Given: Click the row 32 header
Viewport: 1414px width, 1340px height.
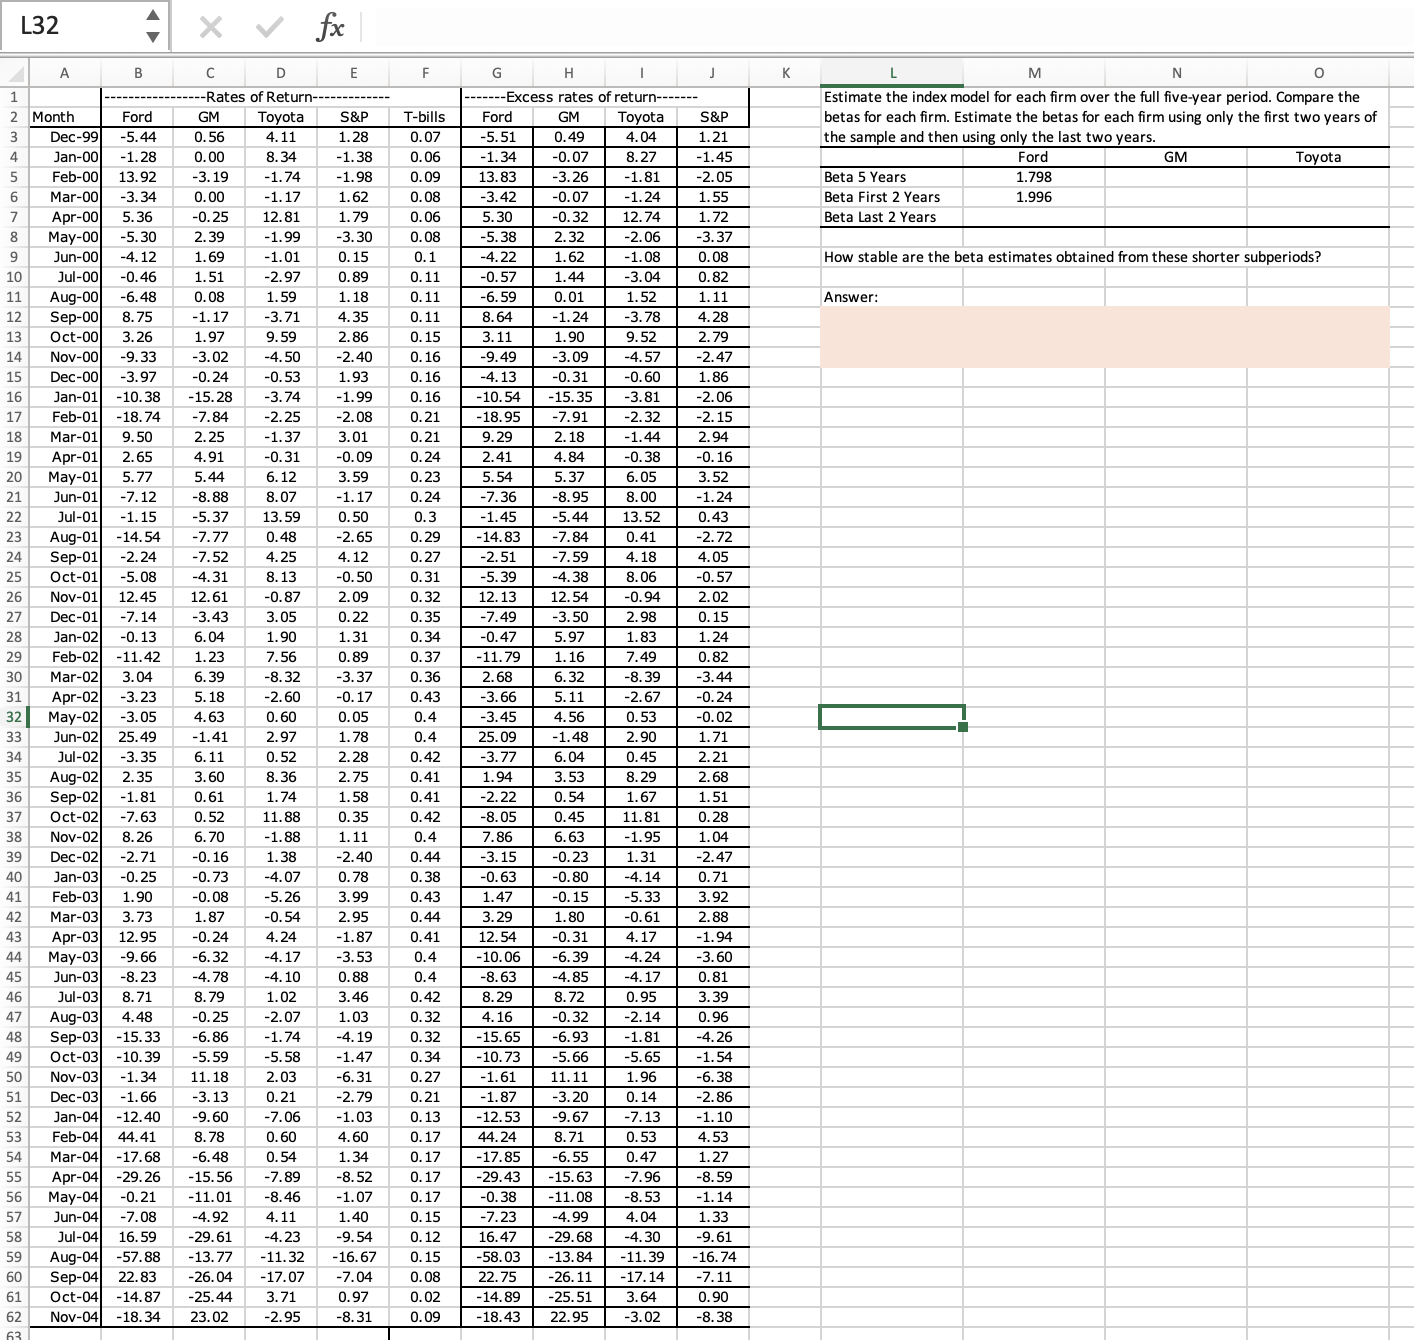Looking at the screenshot, I should pos(11,717).
